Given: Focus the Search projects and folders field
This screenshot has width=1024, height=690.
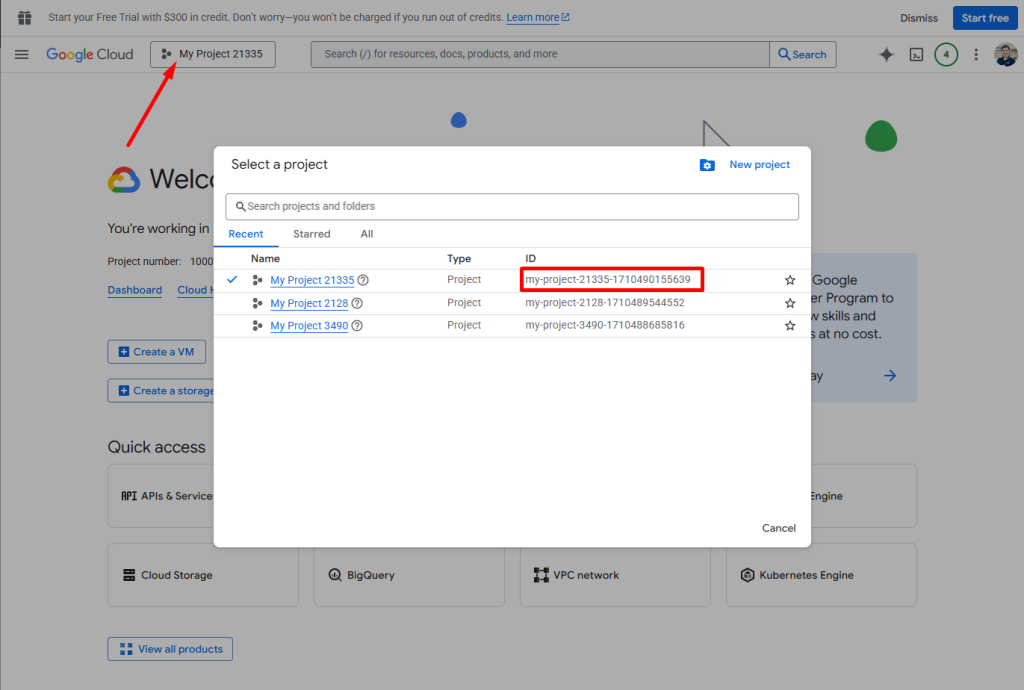Looking at the screenshot, I should pos(512,206).
